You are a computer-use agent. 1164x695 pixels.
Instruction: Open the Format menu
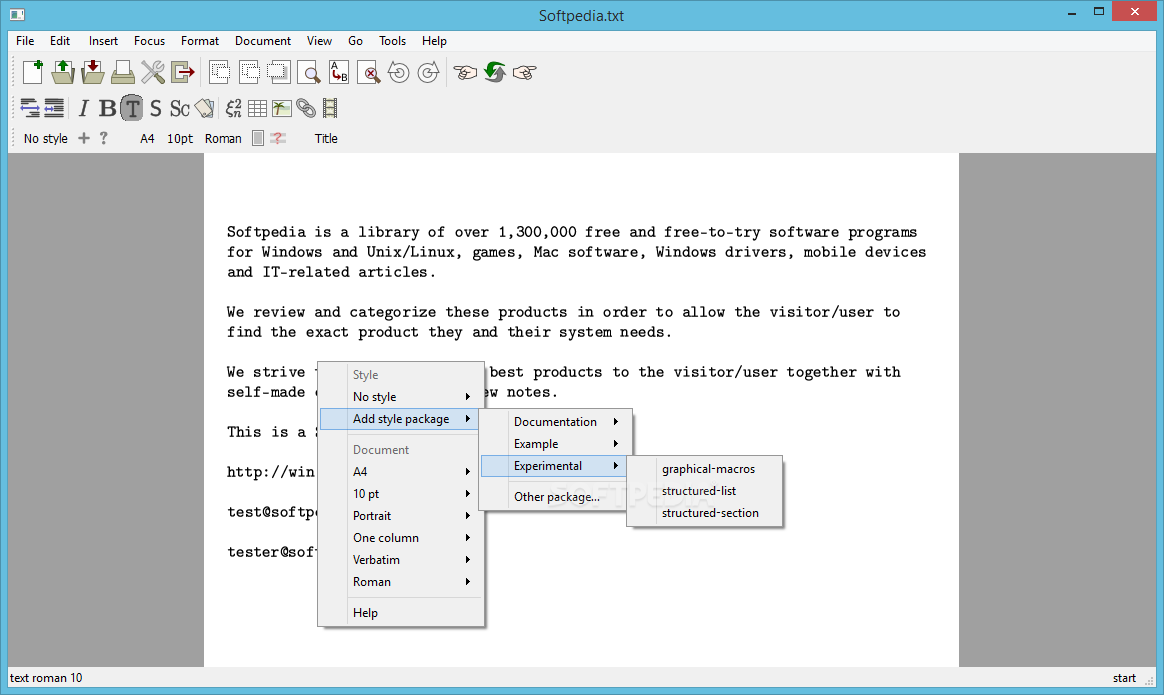click(x=200, y=41)
